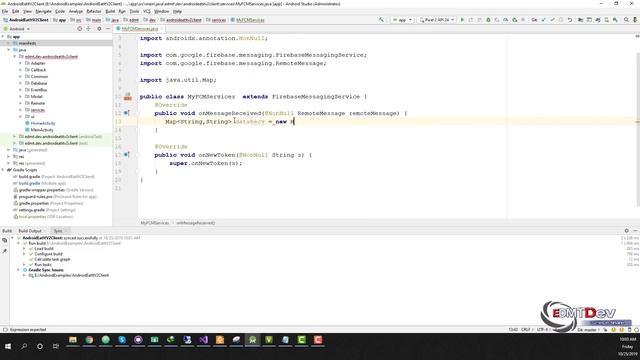Select Calculate task graph in Build panel
The width and height of the screenshot is (640, 360).
pos(52,259)
